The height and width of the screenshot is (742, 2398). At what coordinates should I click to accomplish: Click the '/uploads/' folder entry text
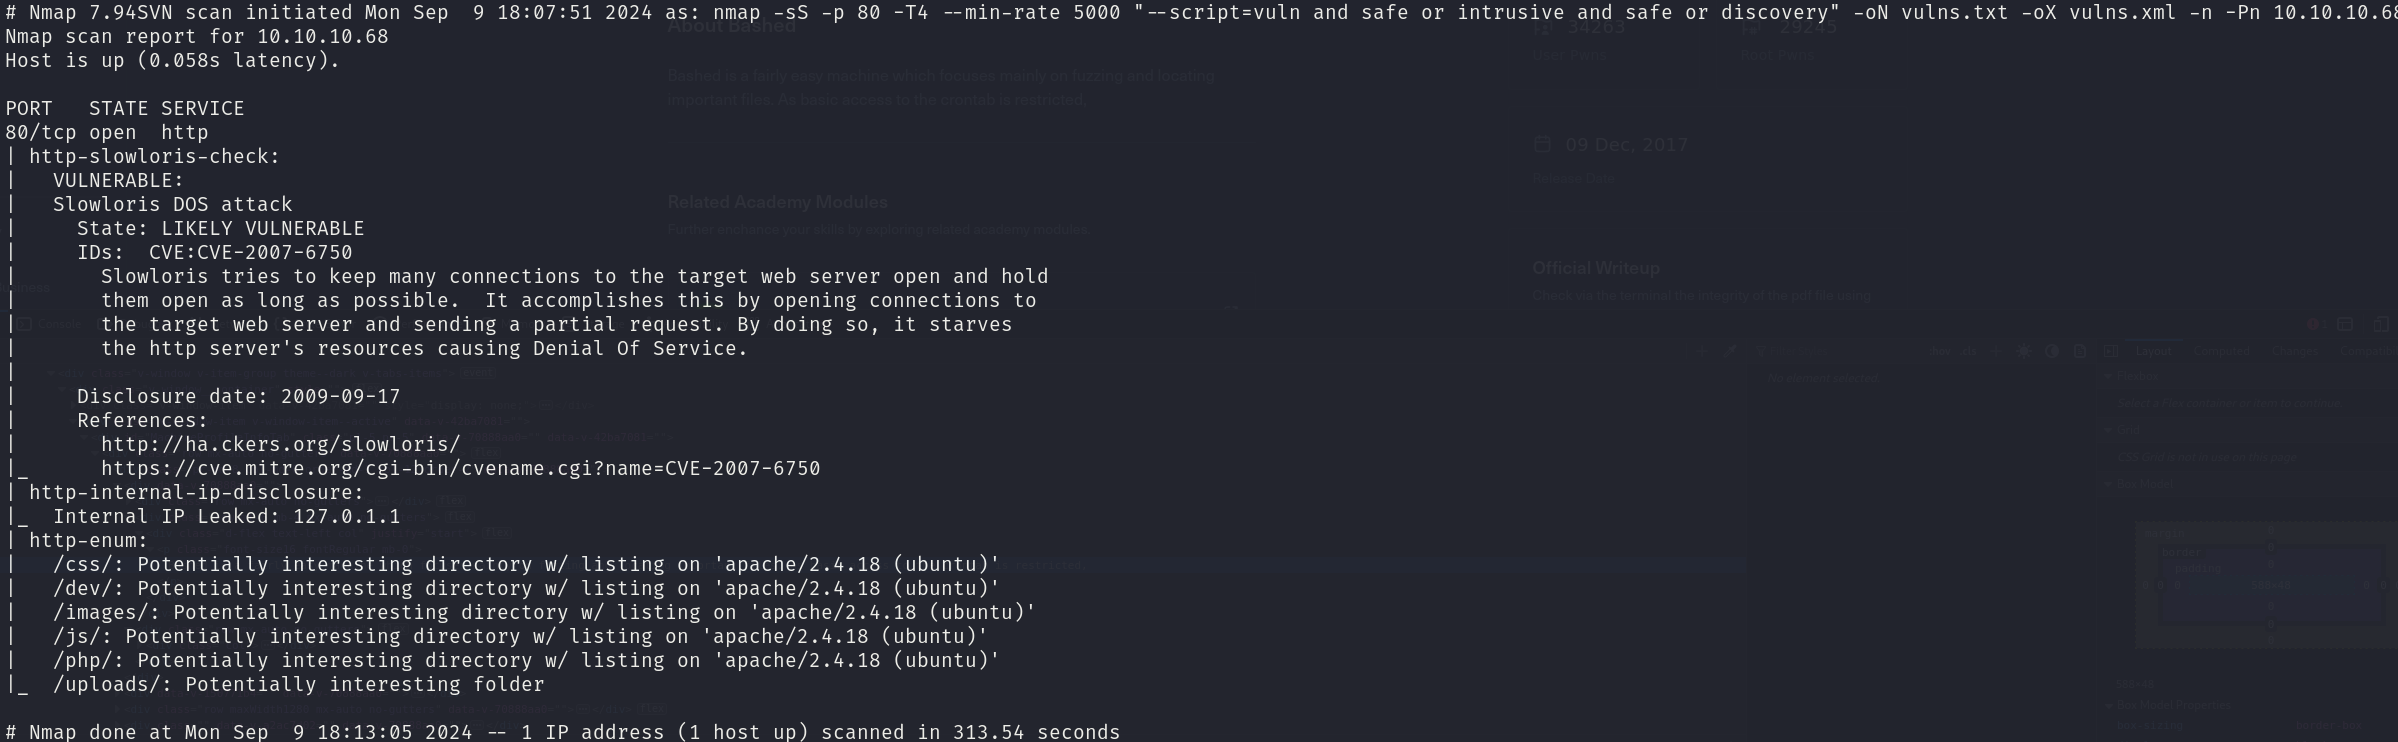pos(299,685)
